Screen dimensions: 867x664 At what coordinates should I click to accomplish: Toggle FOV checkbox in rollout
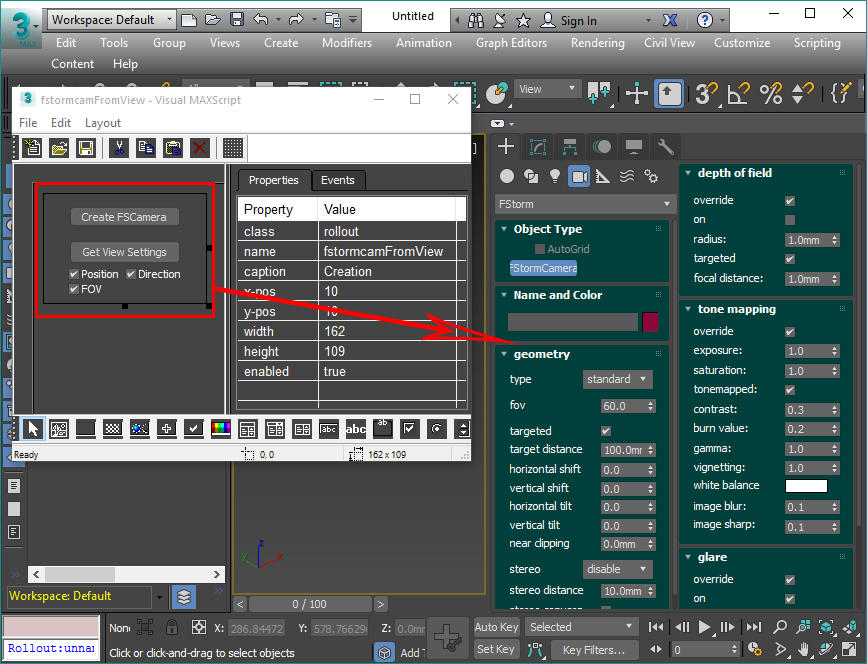pos(74,289)
